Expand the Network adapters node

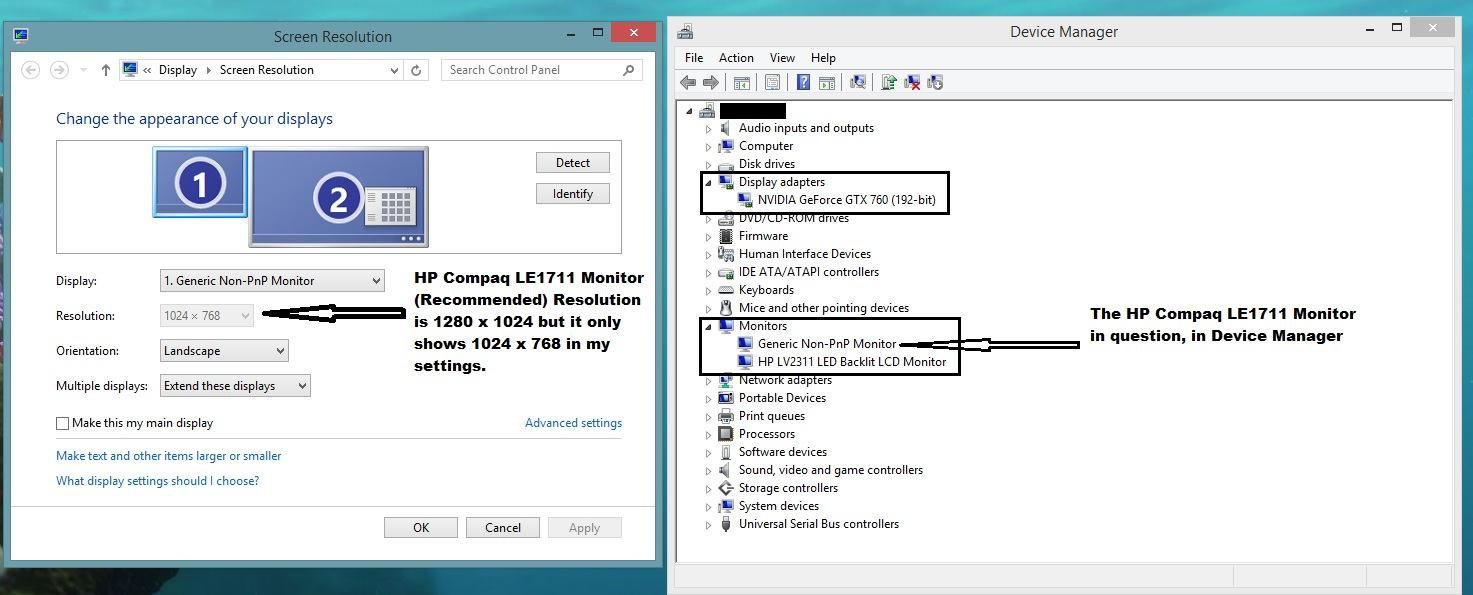[x=708, y=381]
